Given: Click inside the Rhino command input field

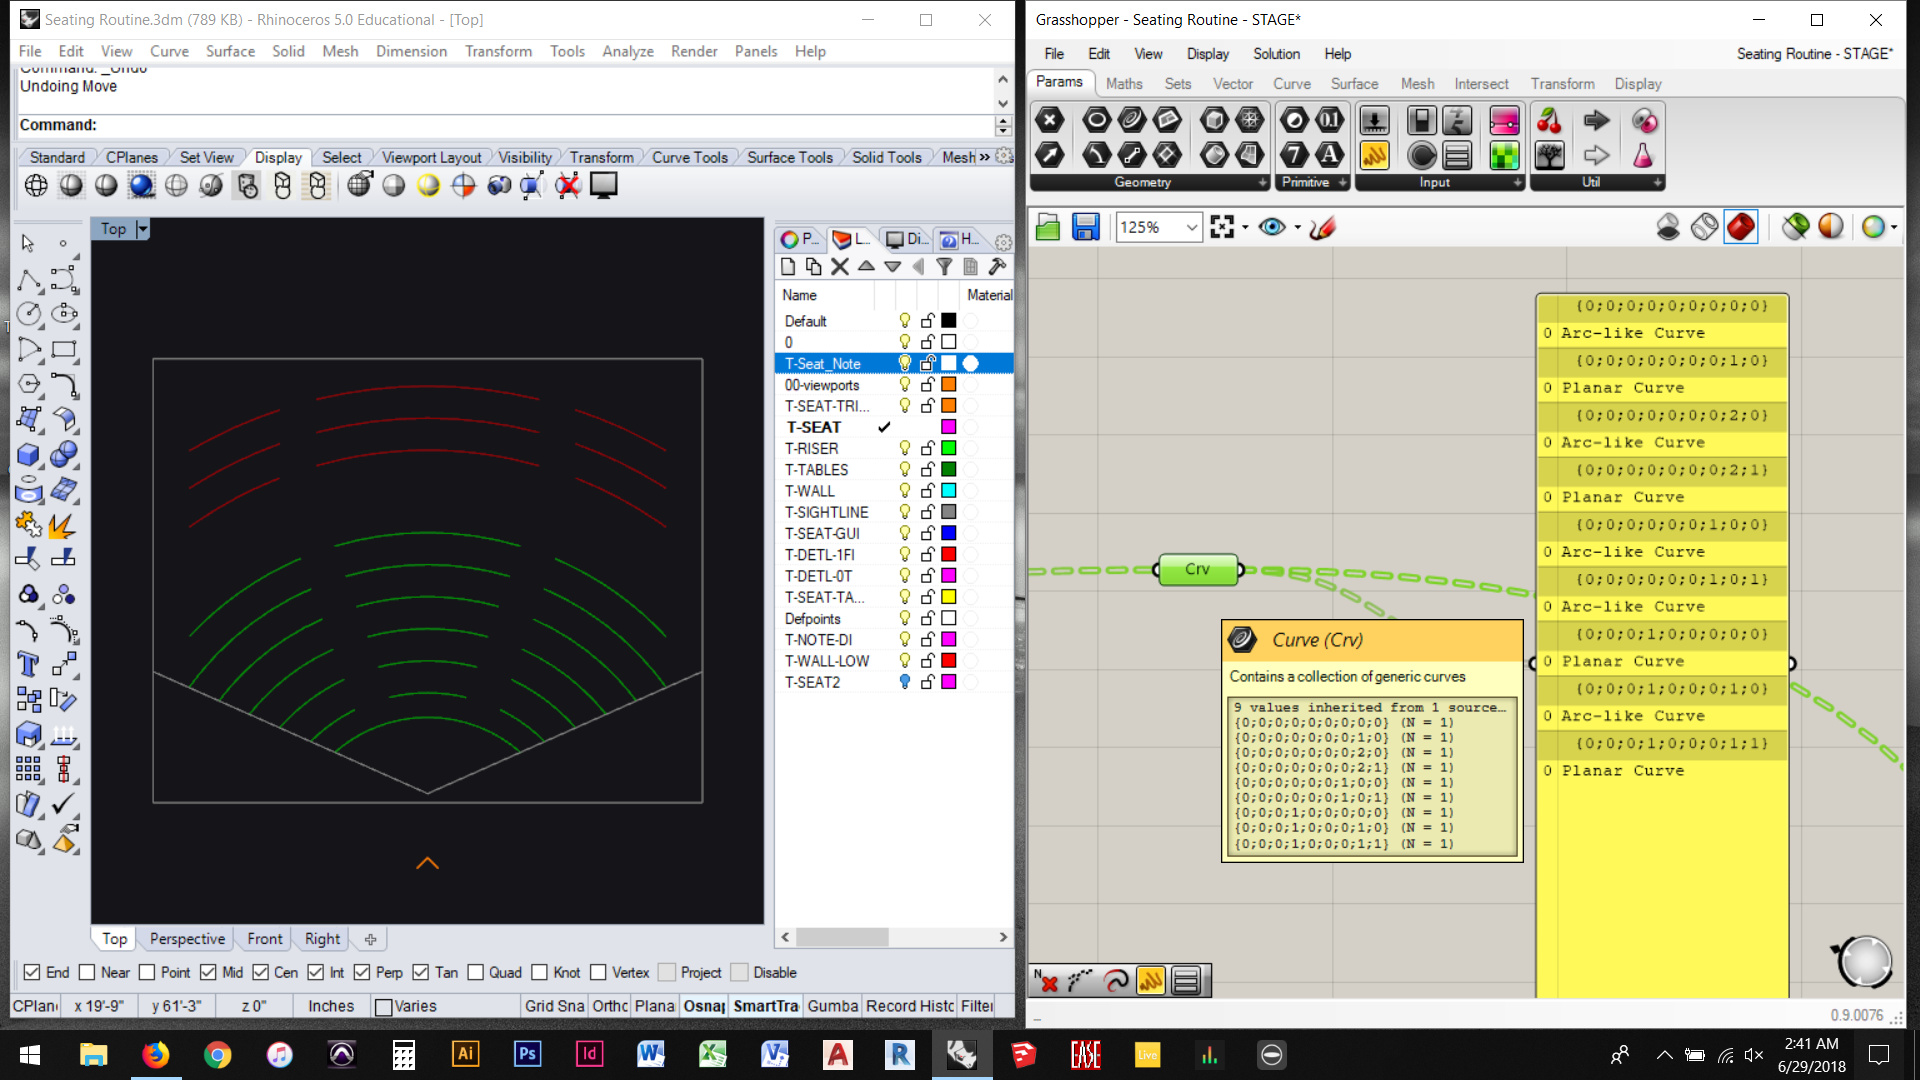Looking at the screenshot, I should click(400, 125).
